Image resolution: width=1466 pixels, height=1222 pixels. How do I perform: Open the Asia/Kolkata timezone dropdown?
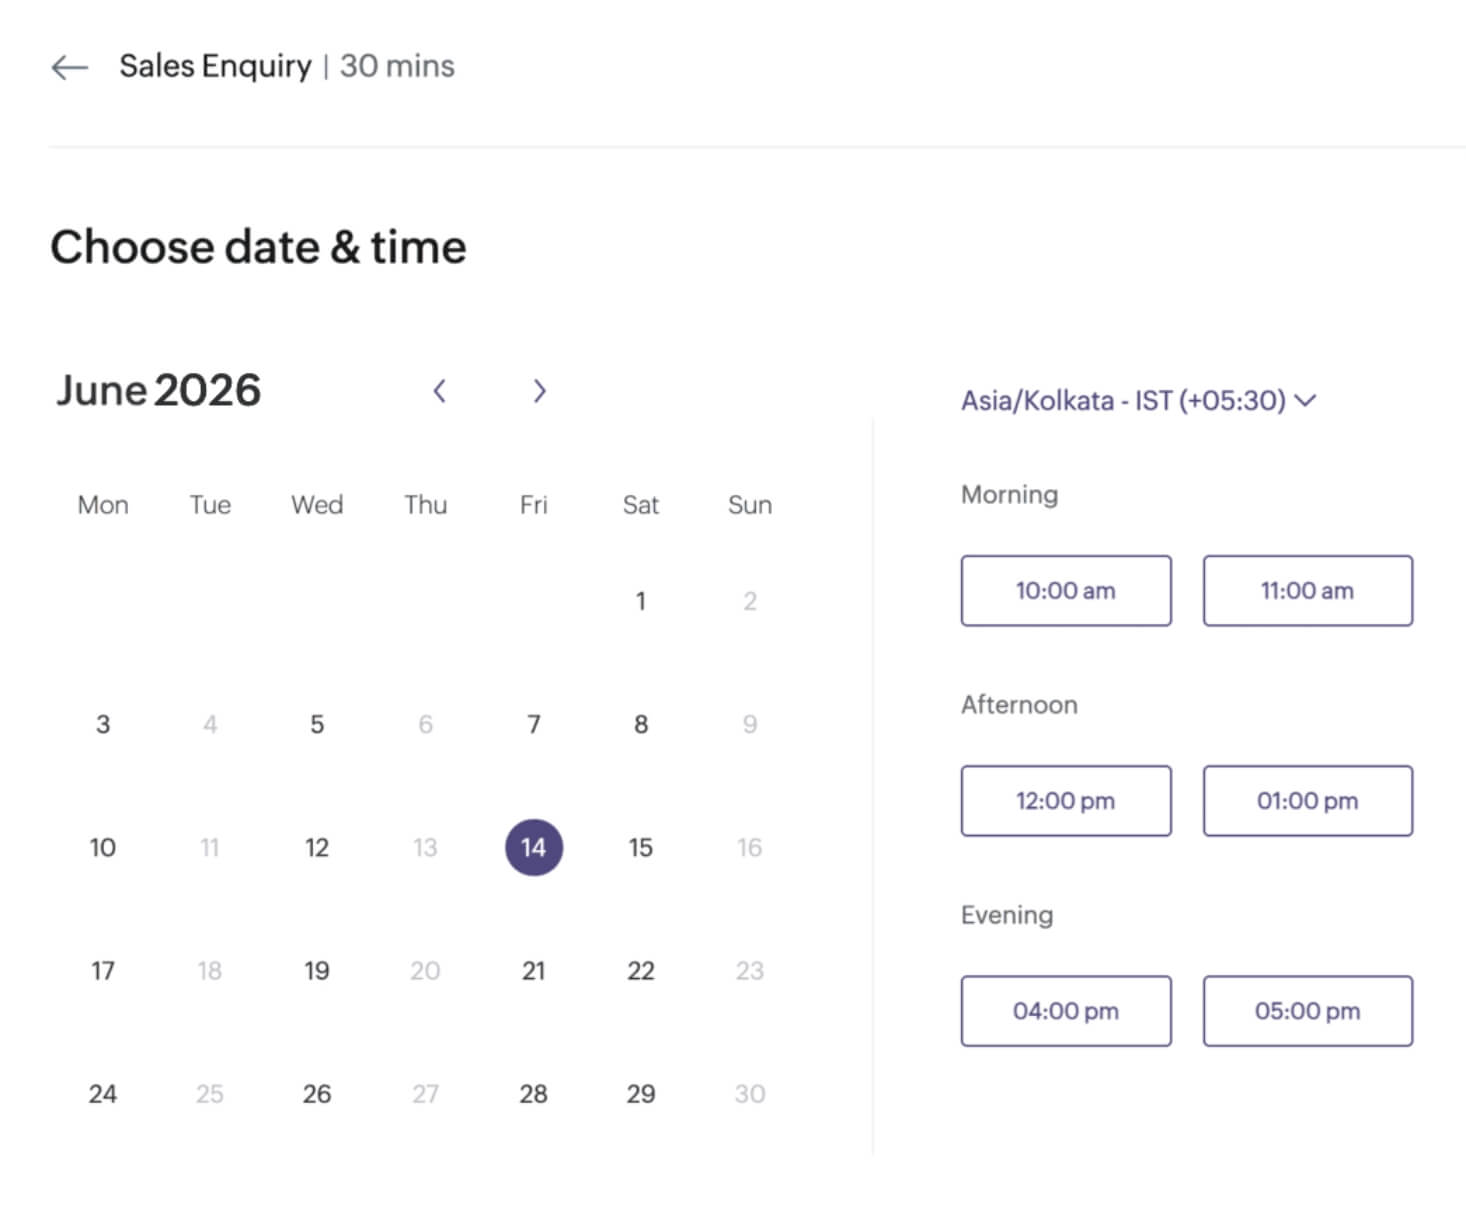1138,401
